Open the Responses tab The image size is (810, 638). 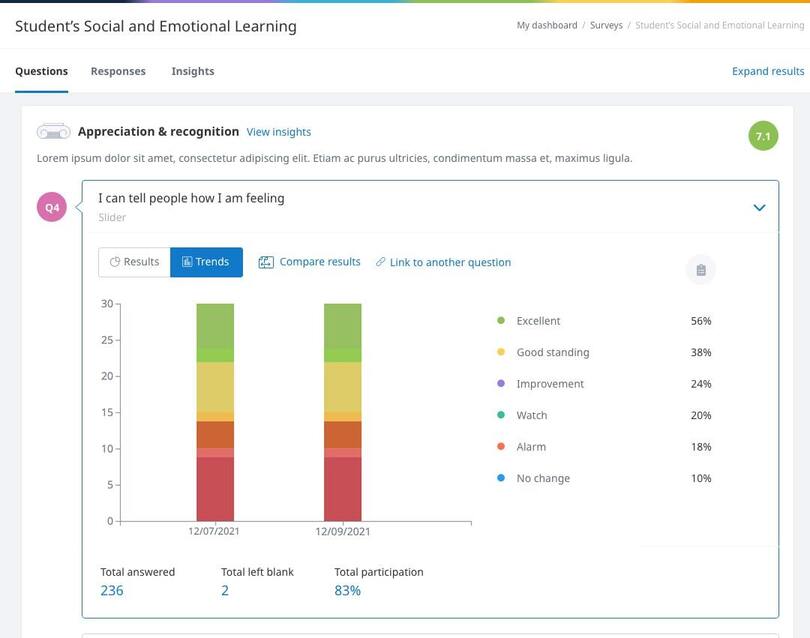[x=118, y=71]
